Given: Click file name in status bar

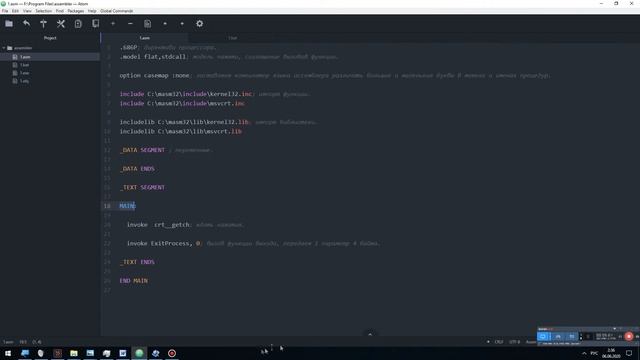Looking at the screenshot, I should [x=8, y=342].
